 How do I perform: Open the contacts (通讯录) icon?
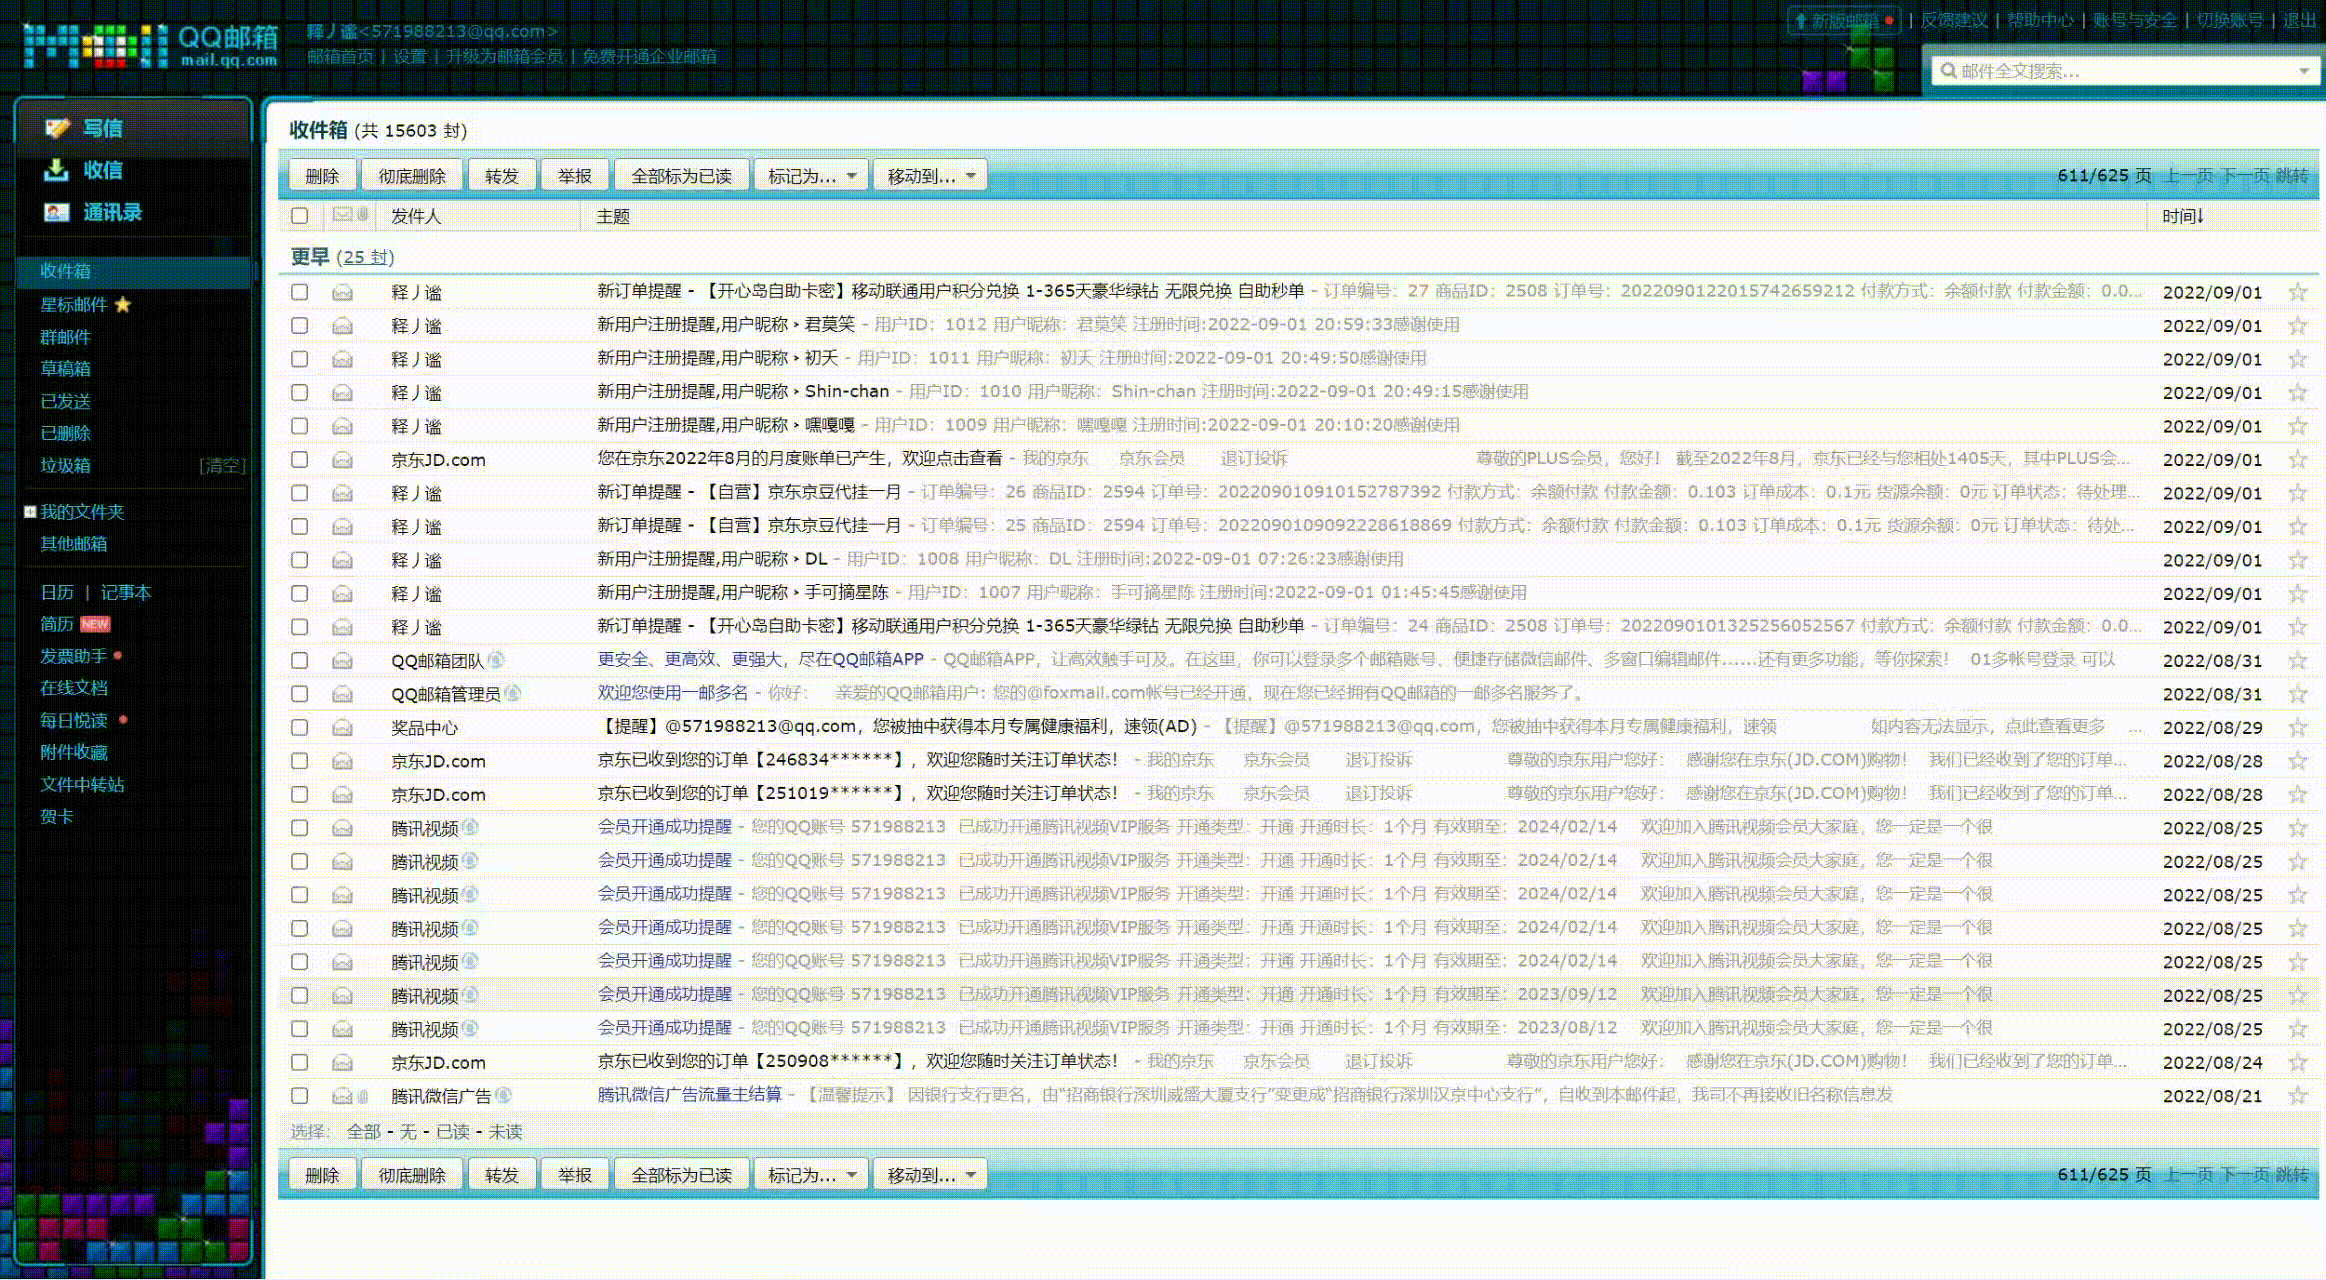tap(56, 212)
